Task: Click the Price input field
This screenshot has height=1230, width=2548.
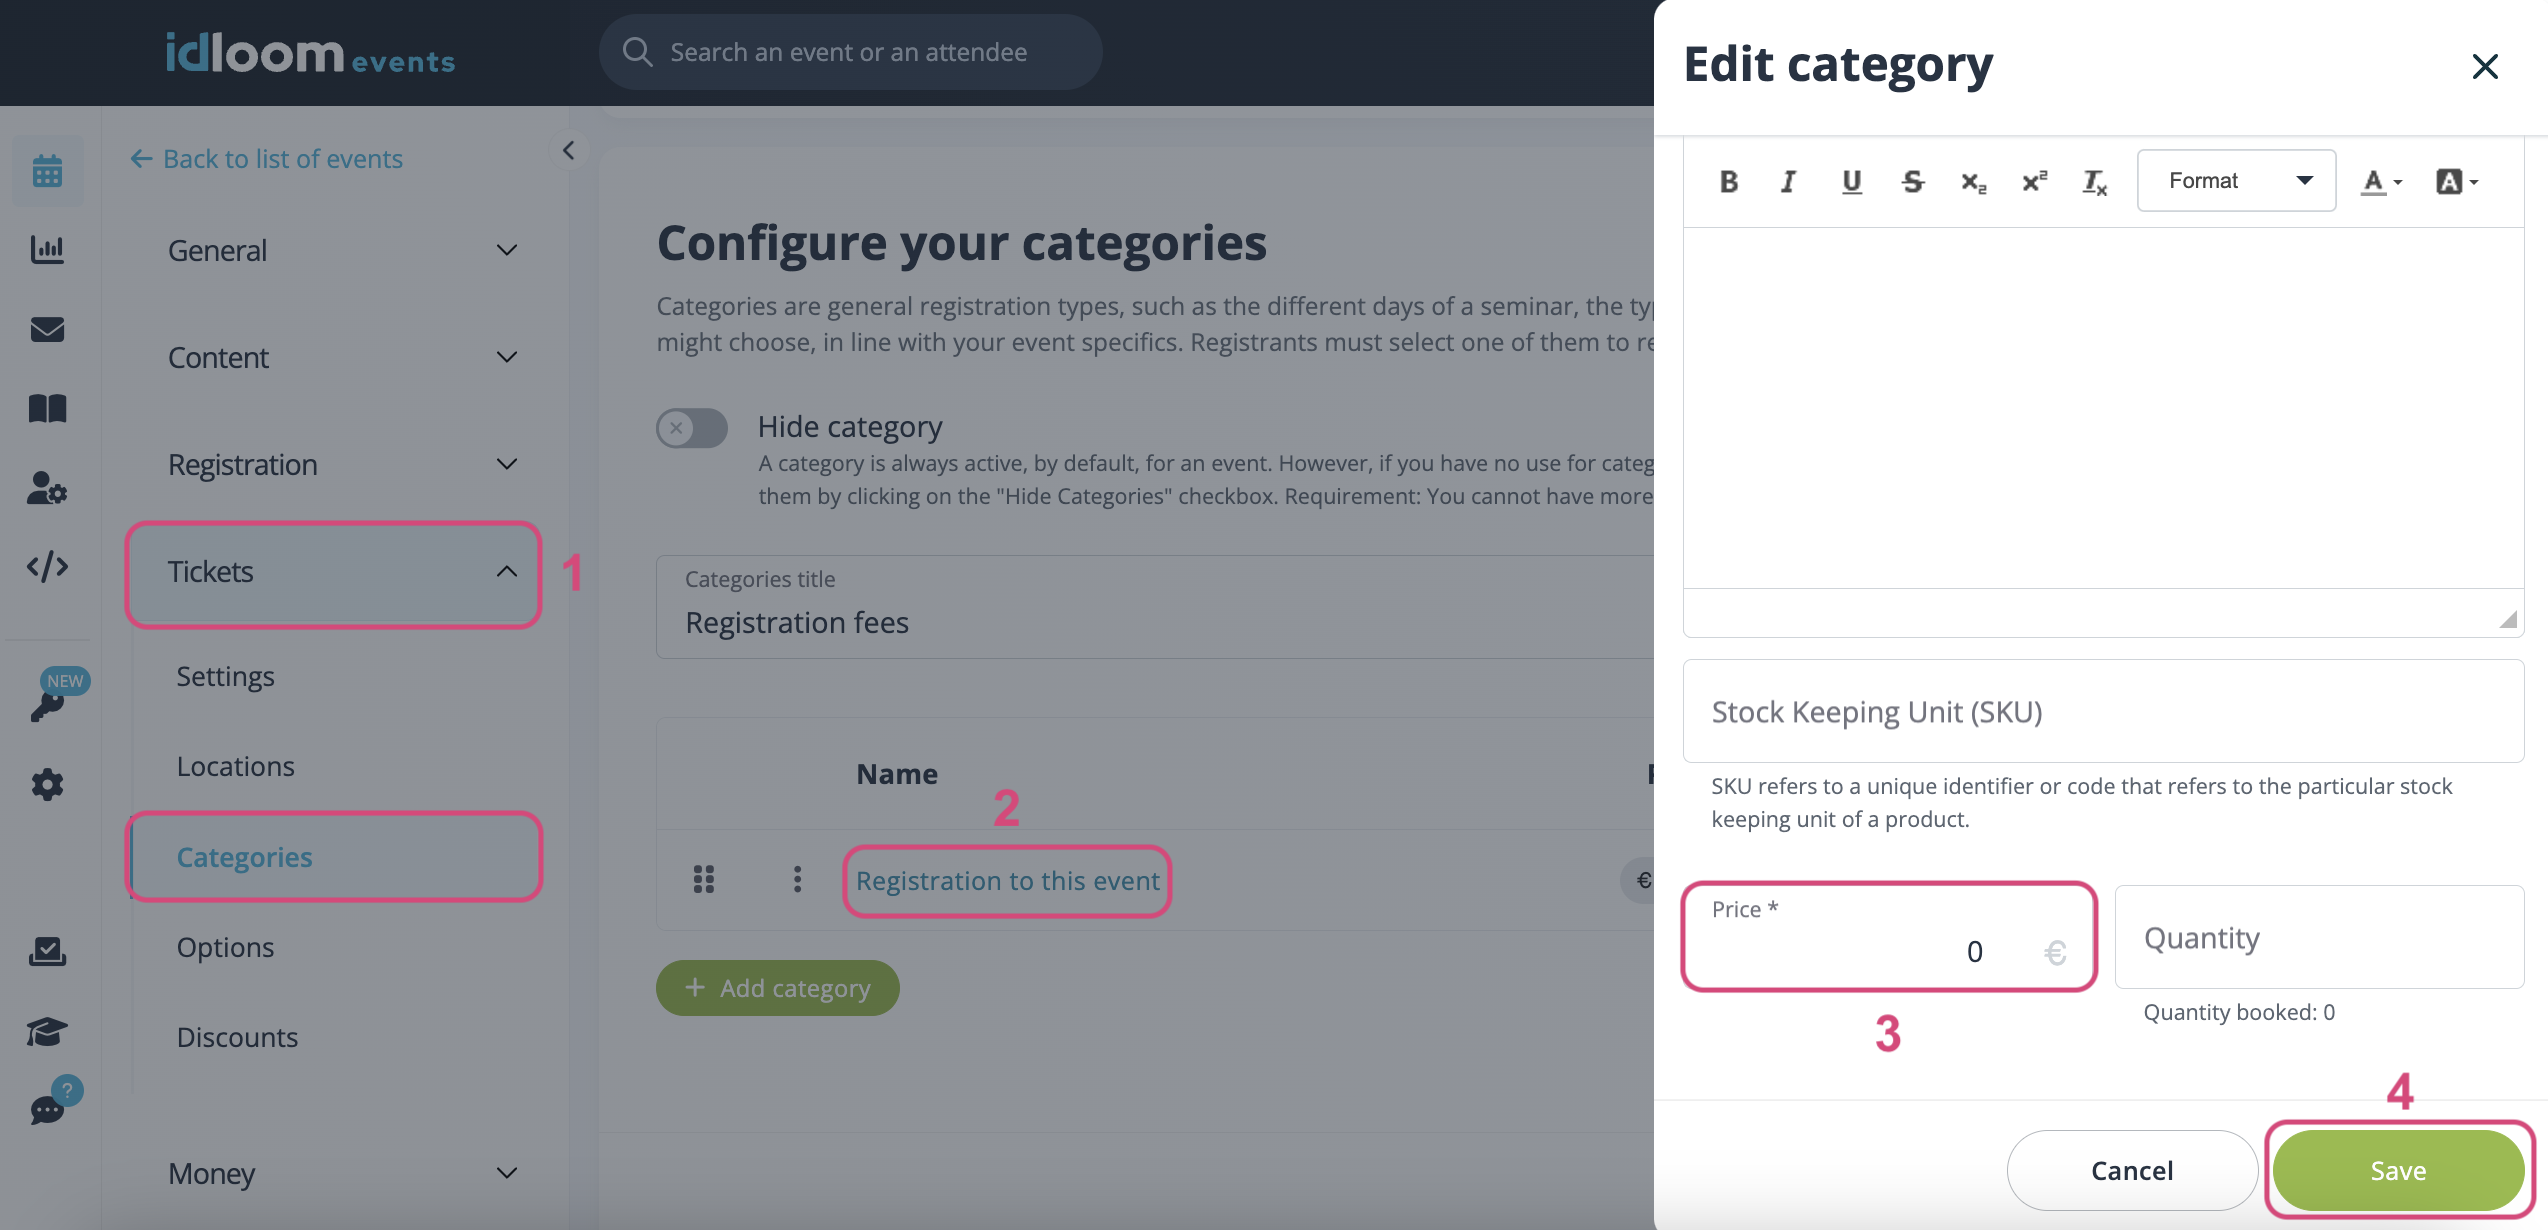Action: [x=1888, y=949]
